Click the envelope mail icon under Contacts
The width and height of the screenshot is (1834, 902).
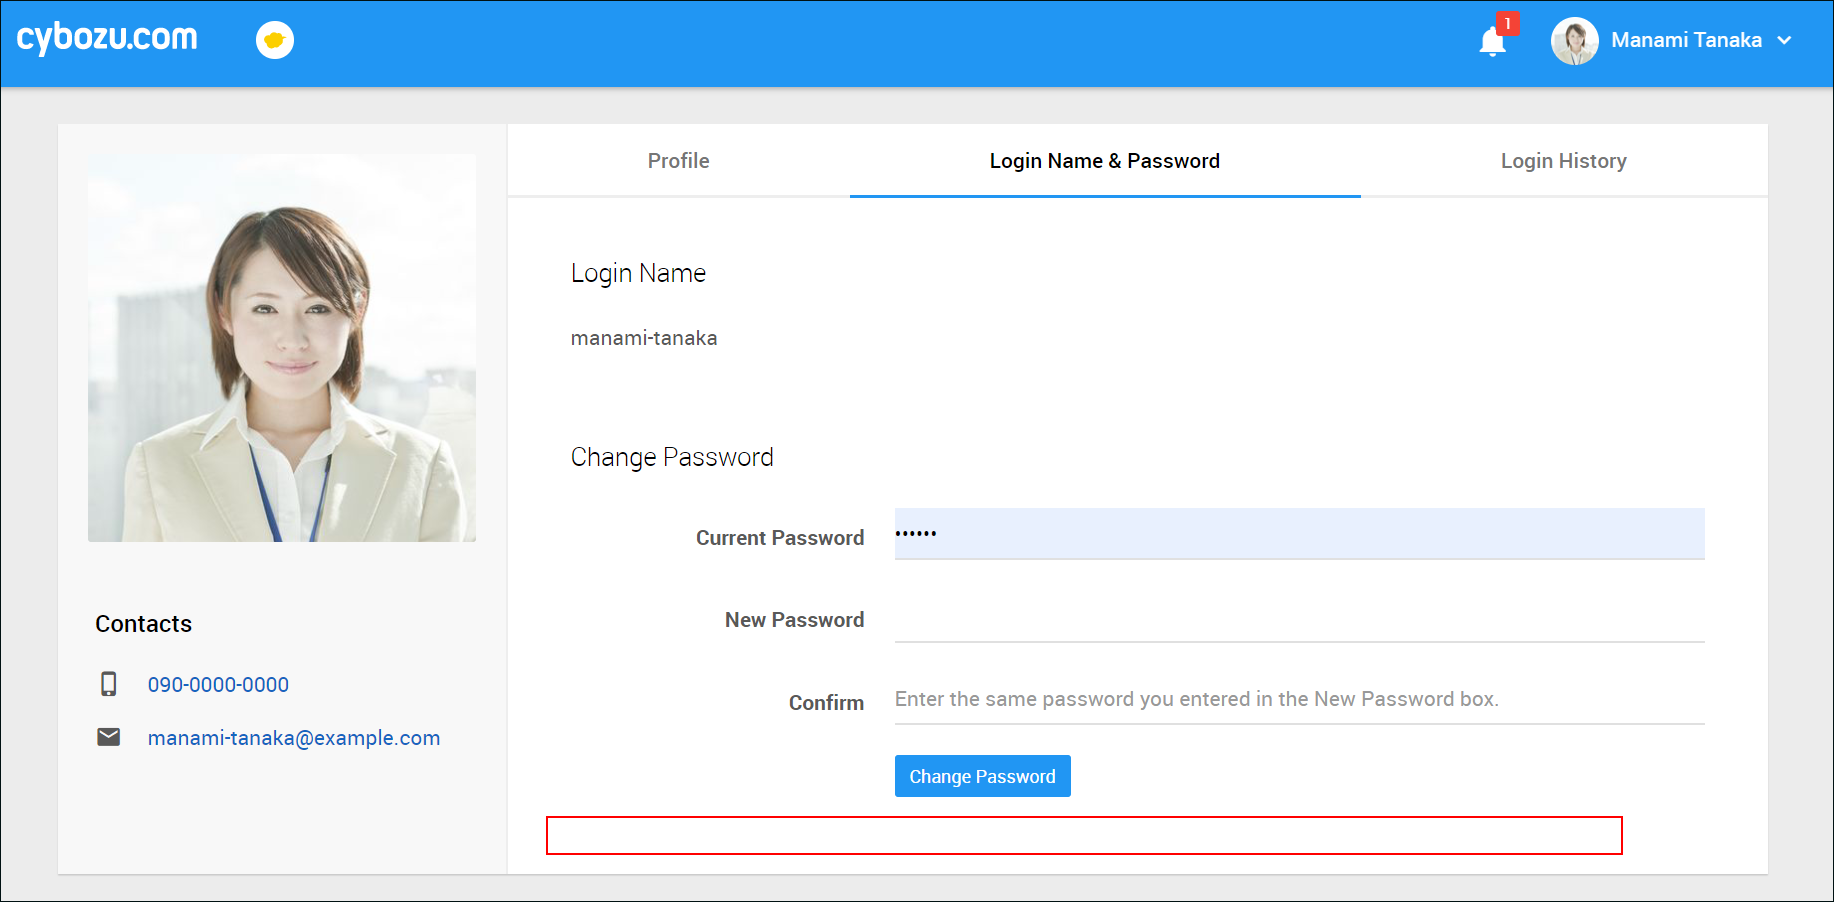coord(109,737)
